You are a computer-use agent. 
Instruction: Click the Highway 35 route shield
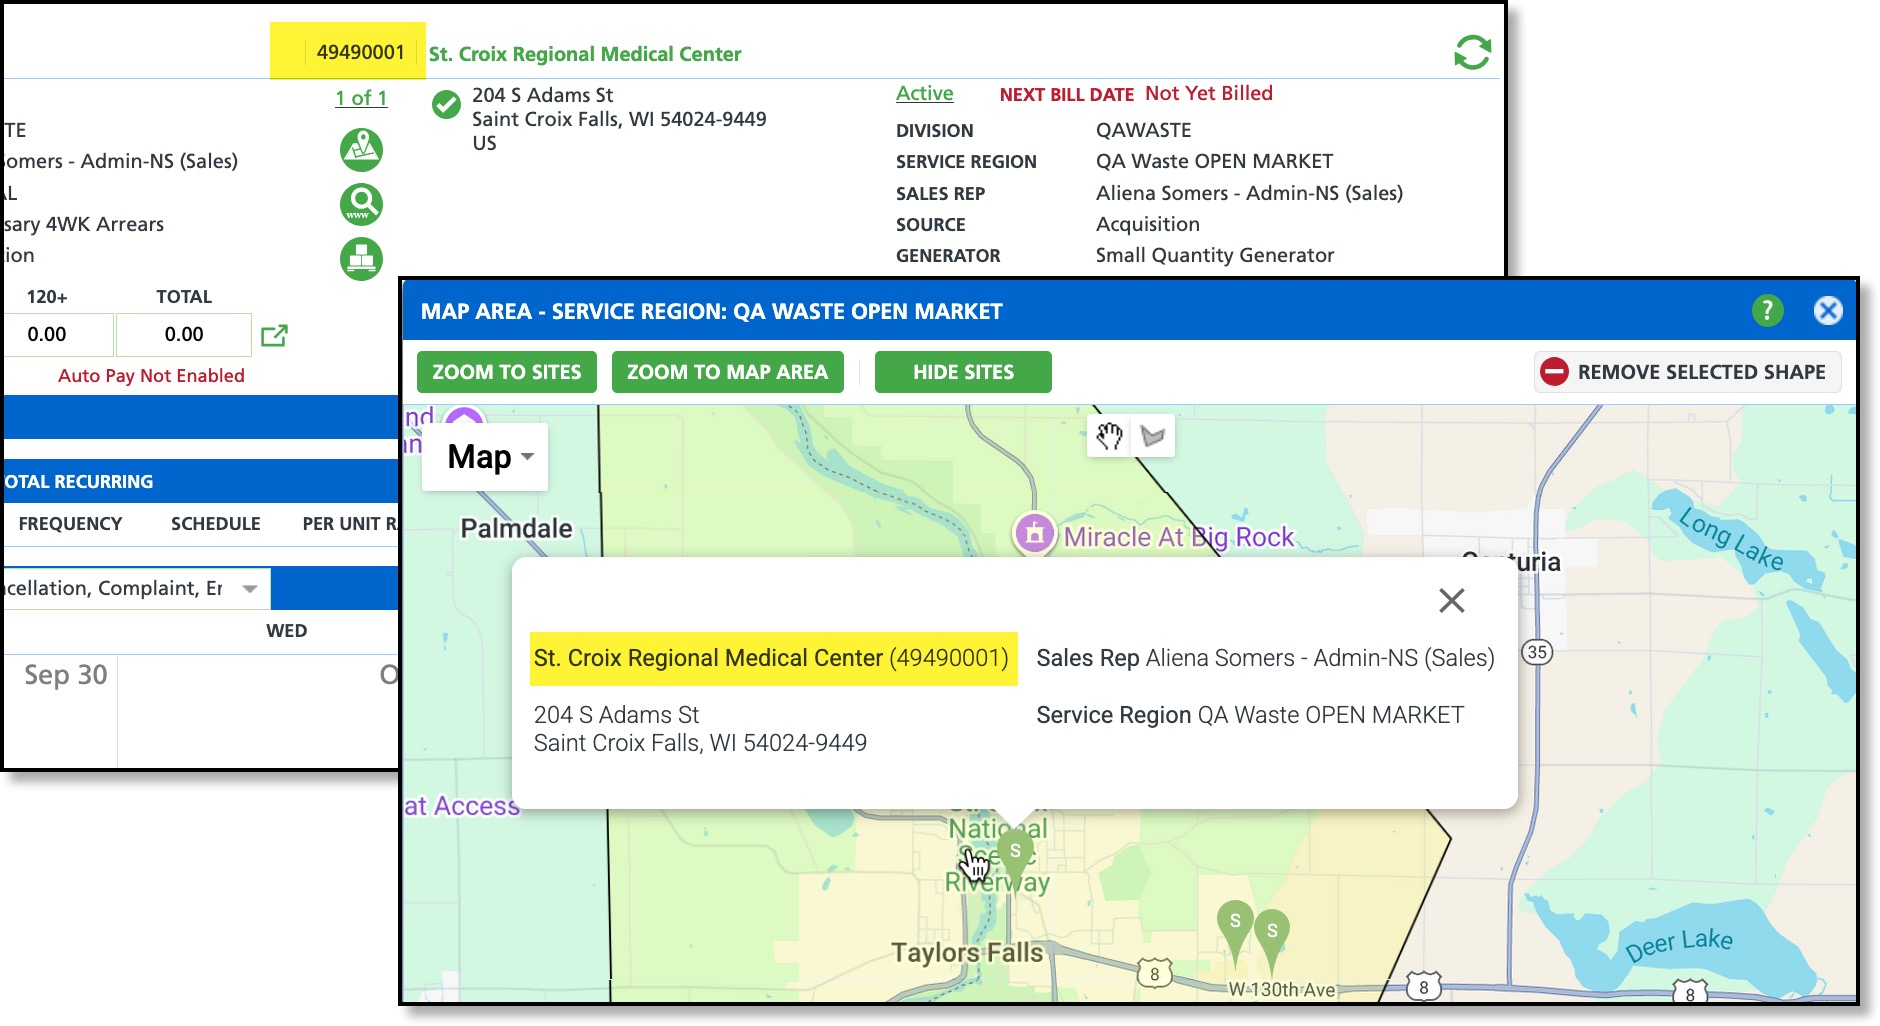[x=1536, y=652]
